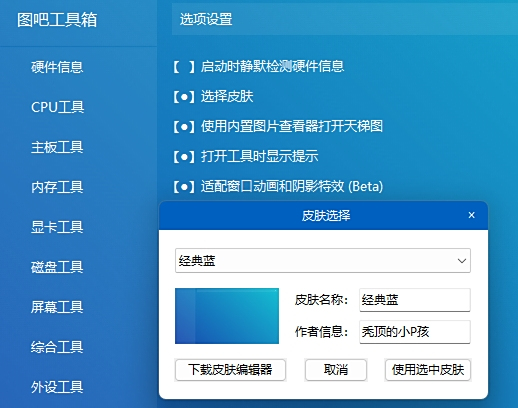
Task: Expand the 经典蓝 skin dropdown arrow
Action: pyautogui.click(x=462, y=261)
